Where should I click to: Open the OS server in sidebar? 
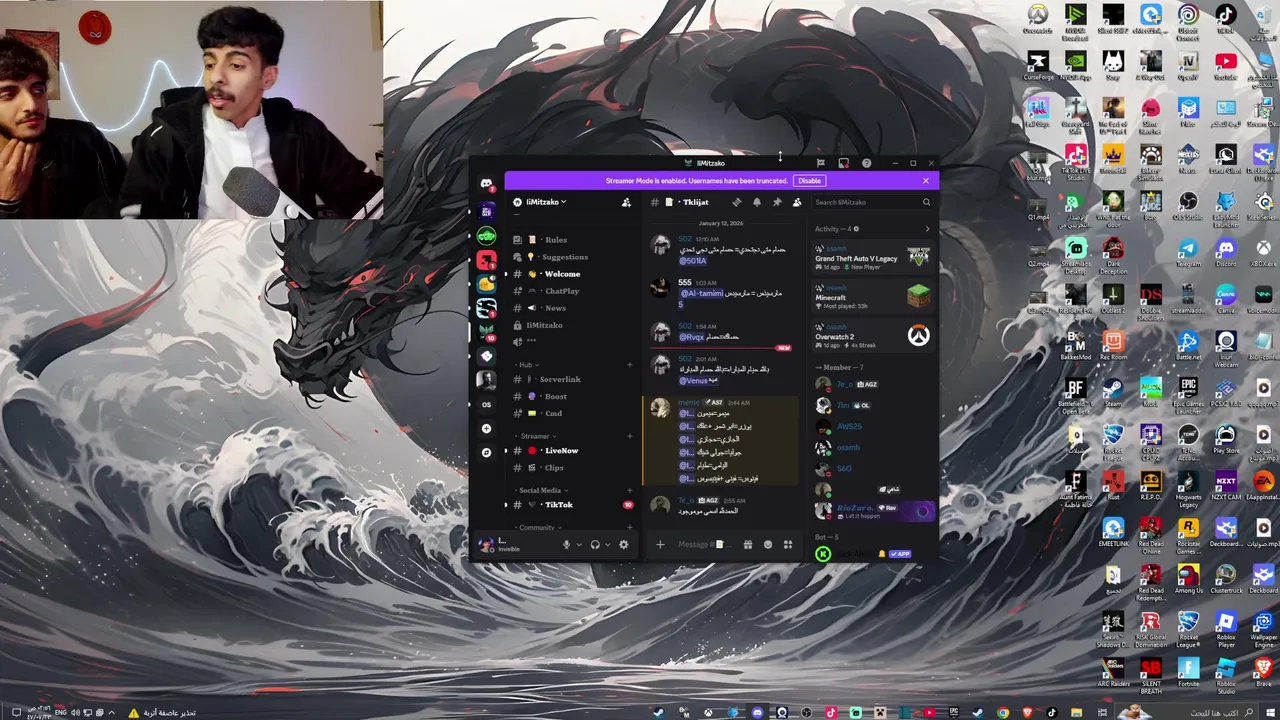pos(486,404)
